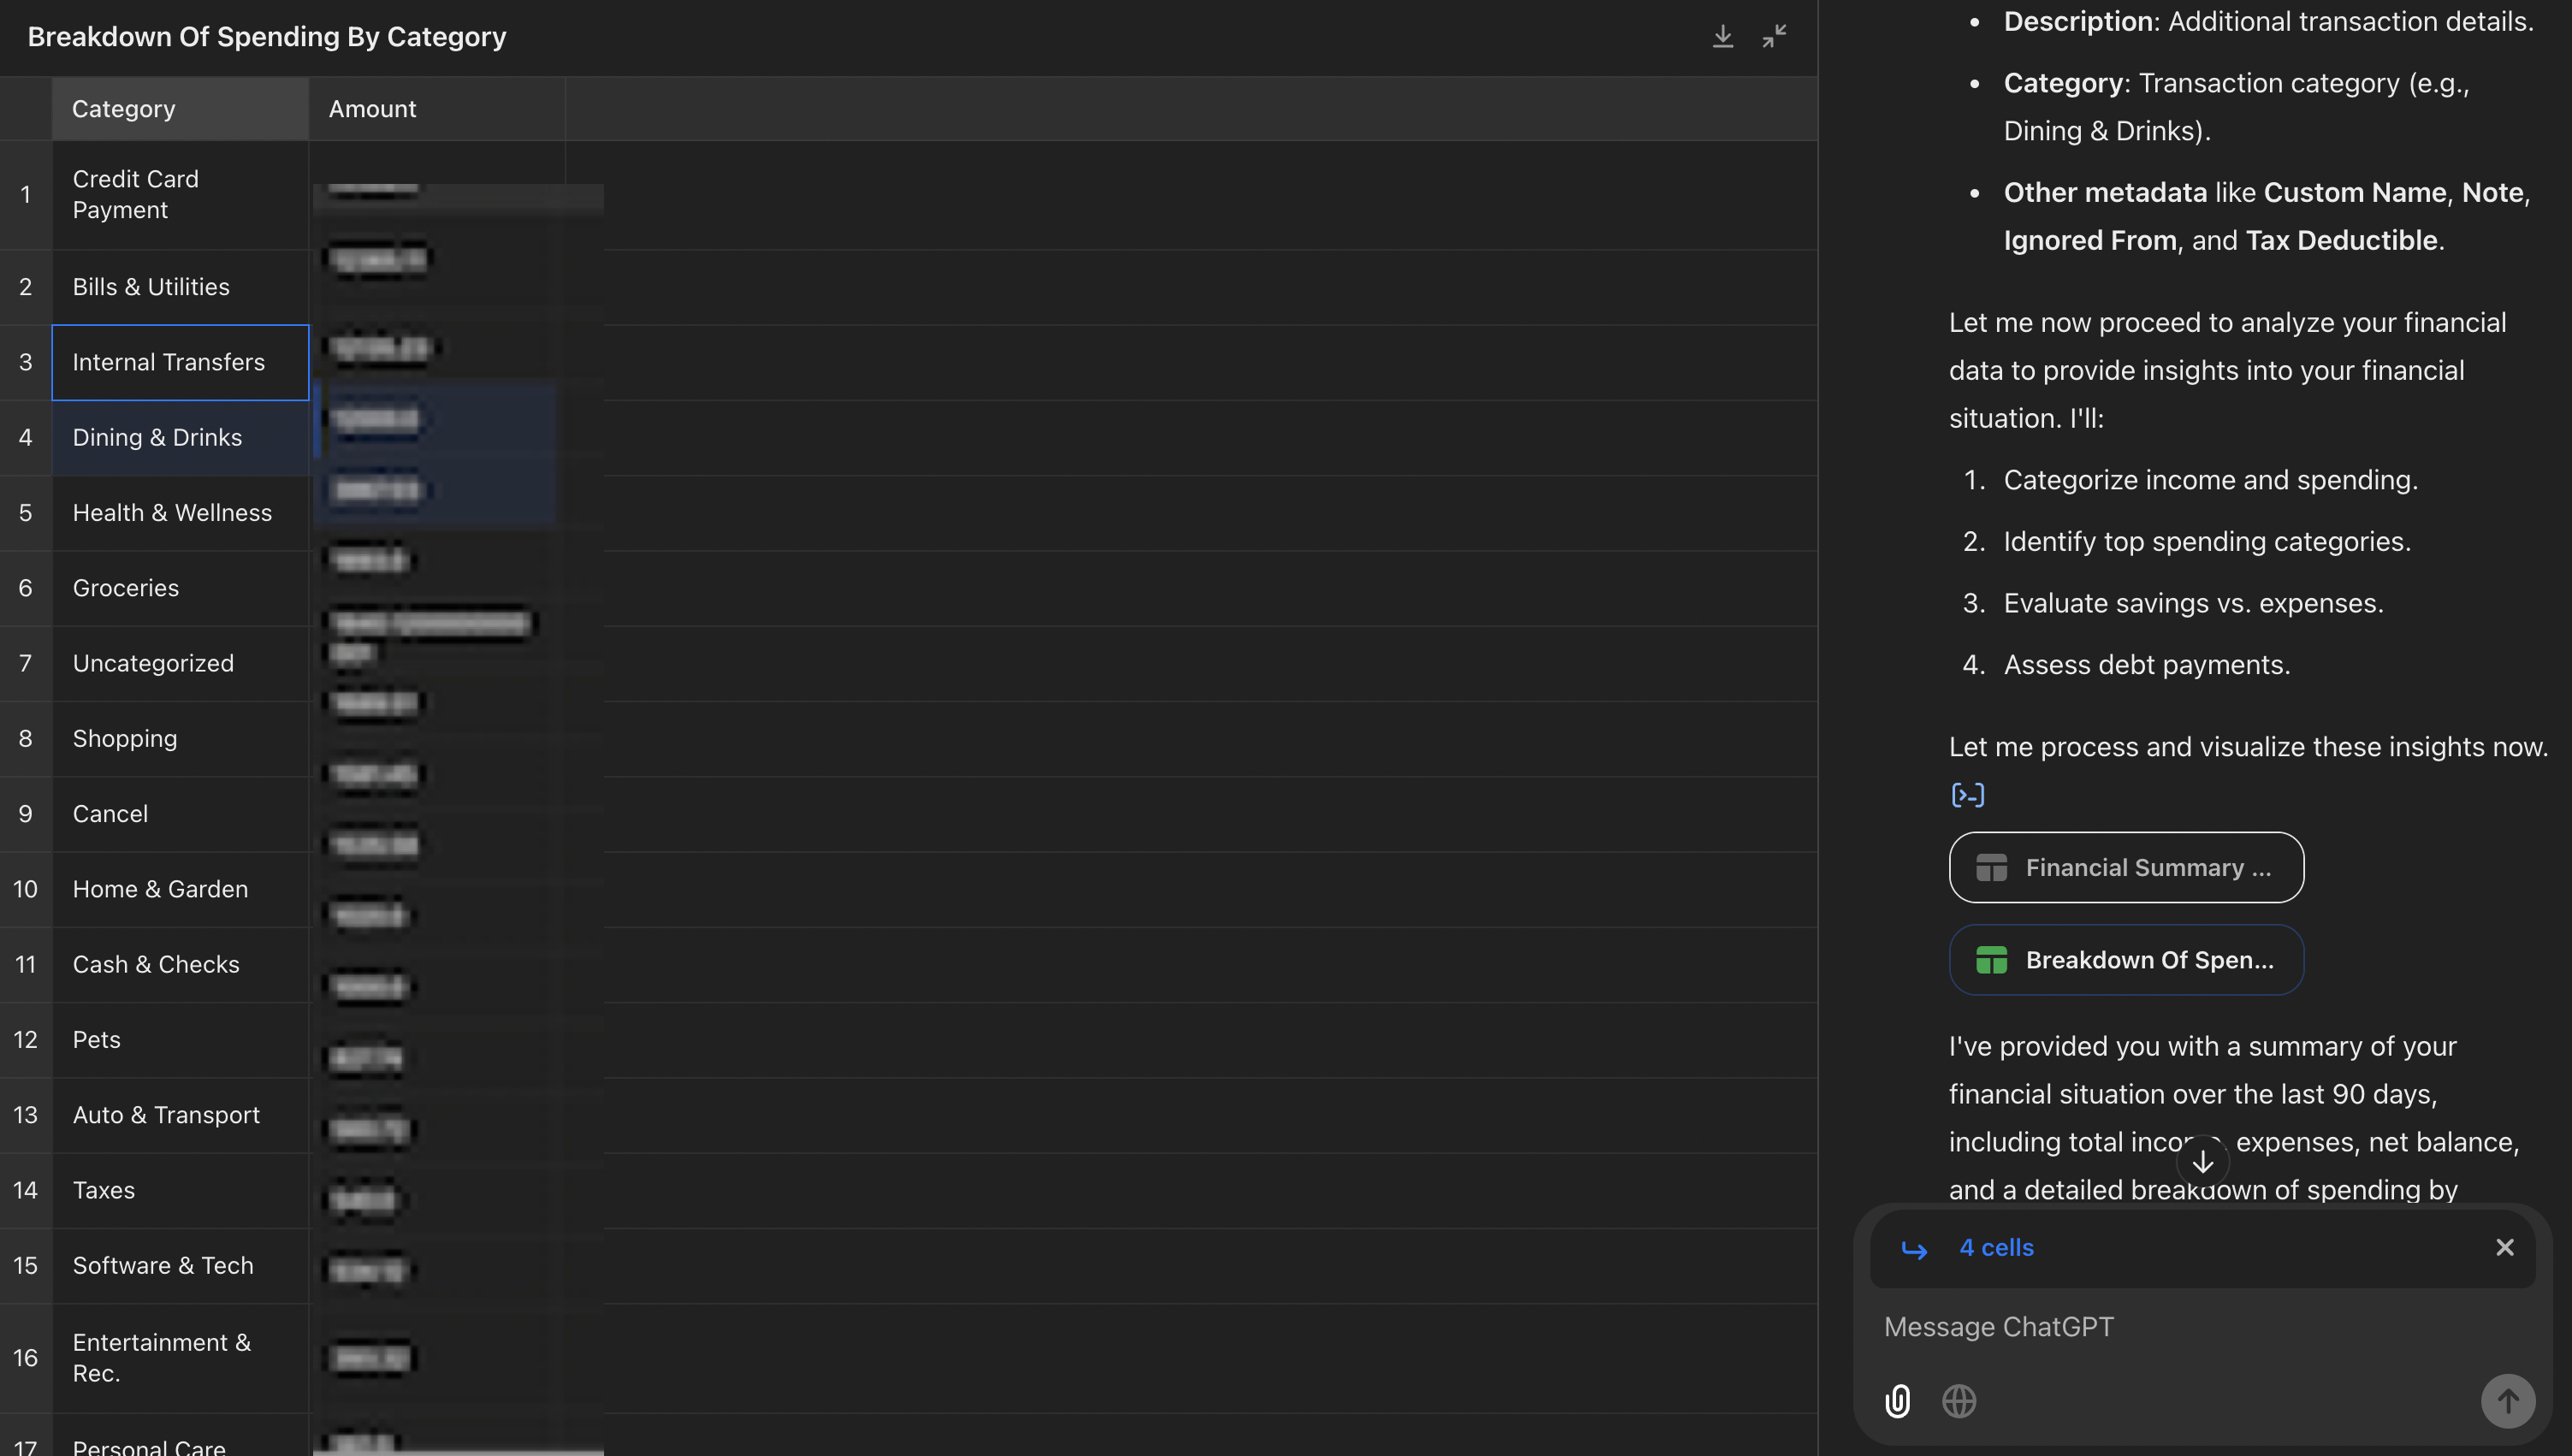Click the Breakdown Of Spending By Category title
Image resolution: width=2572 pixels, height=1456 pixels.
(x=267, y=37)
